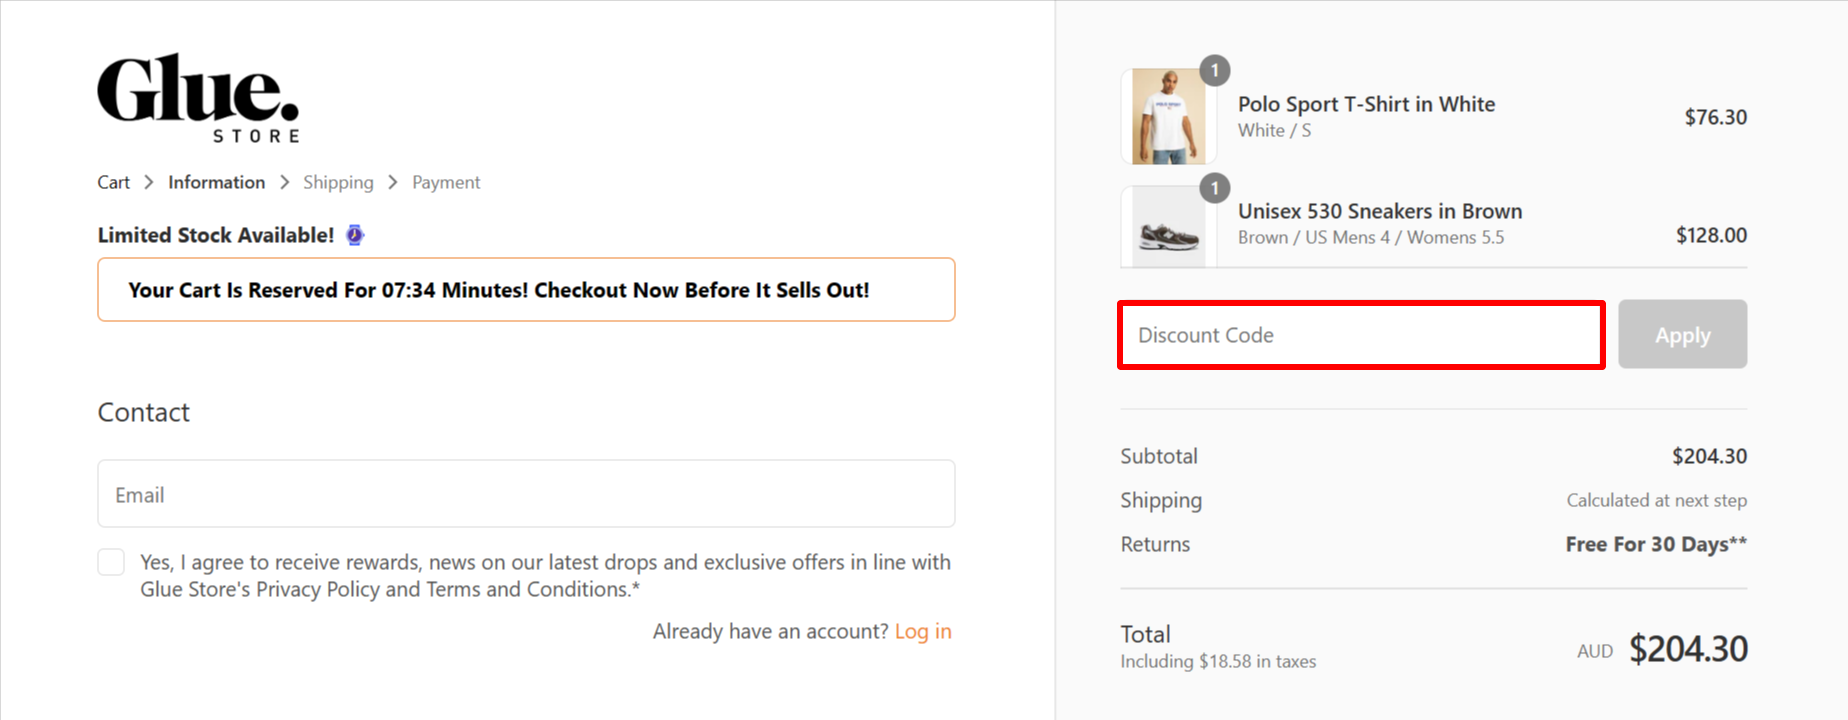
Task: Click the Information breadcrumb step
Action: coord(216,182)
